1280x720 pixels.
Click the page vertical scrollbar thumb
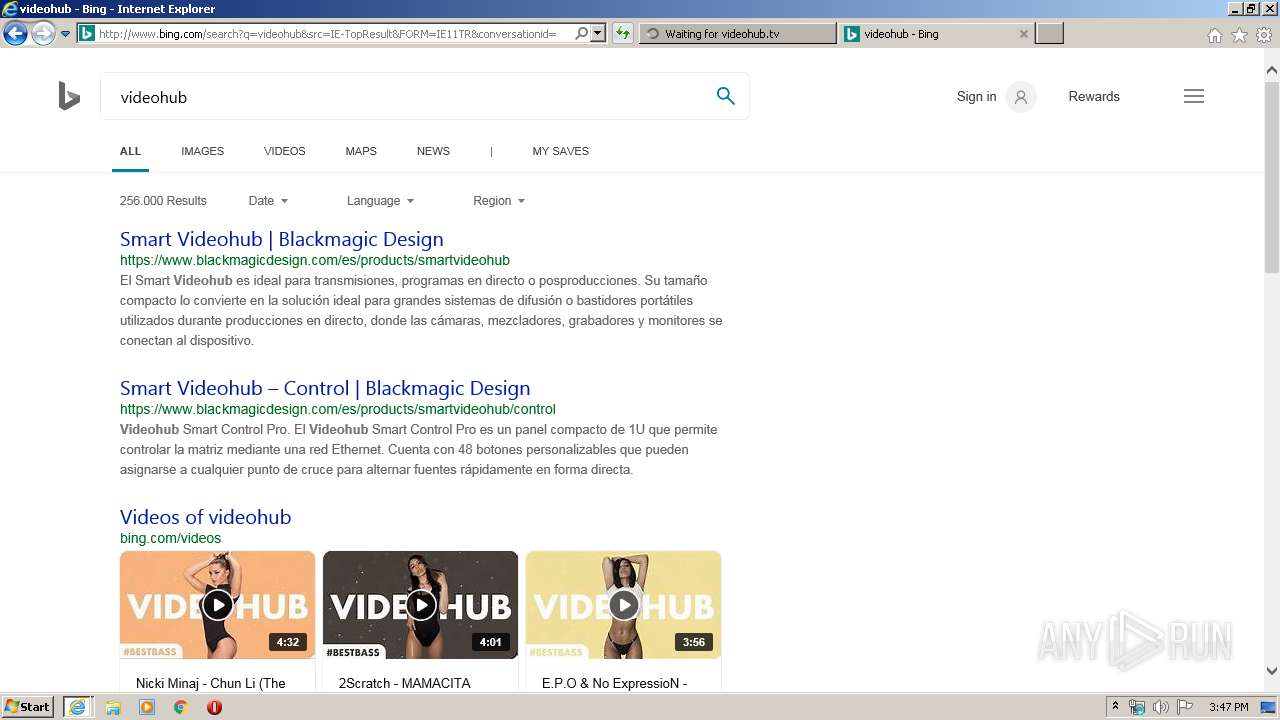pyautogui.click(x=1272, y=177)
